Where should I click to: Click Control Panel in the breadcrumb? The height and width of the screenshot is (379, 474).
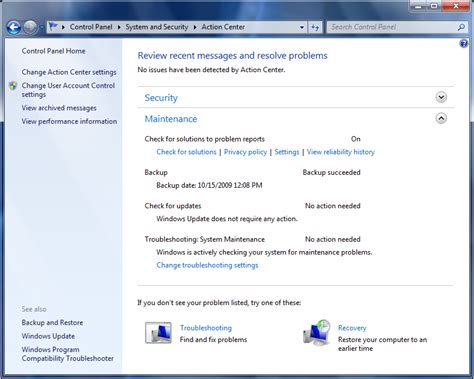91,27
